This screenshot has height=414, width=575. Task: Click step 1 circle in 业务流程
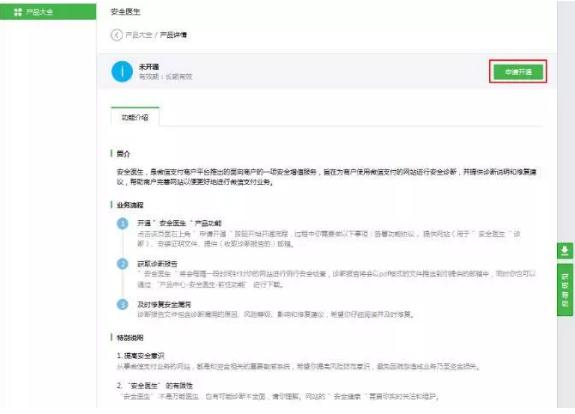click(122, 223)
